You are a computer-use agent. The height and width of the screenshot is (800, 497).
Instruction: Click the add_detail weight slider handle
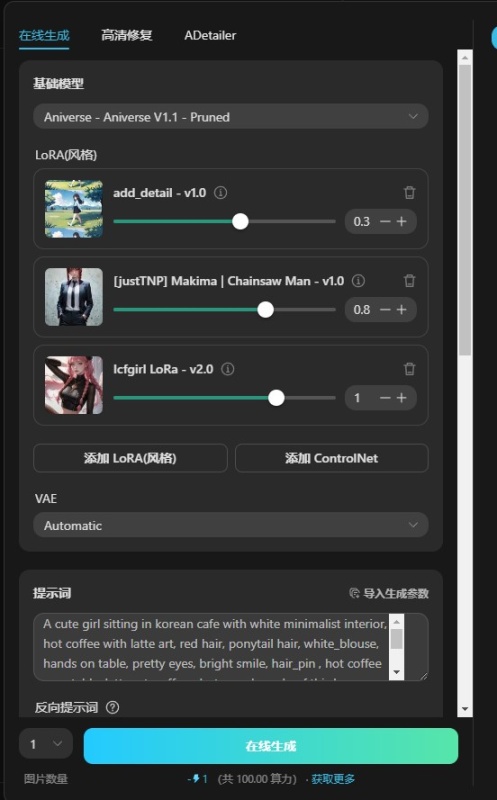click(240, 221)
